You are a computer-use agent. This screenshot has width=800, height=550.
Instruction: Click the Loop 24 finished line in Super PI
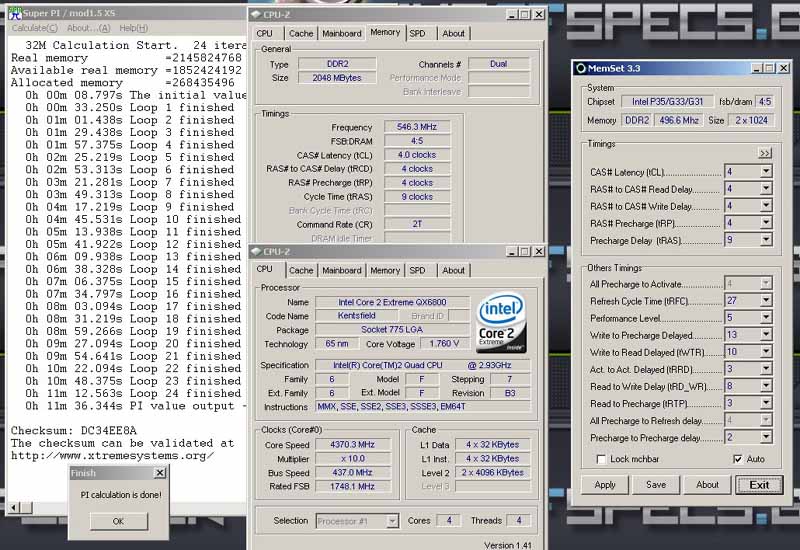[x=133, y=393]
